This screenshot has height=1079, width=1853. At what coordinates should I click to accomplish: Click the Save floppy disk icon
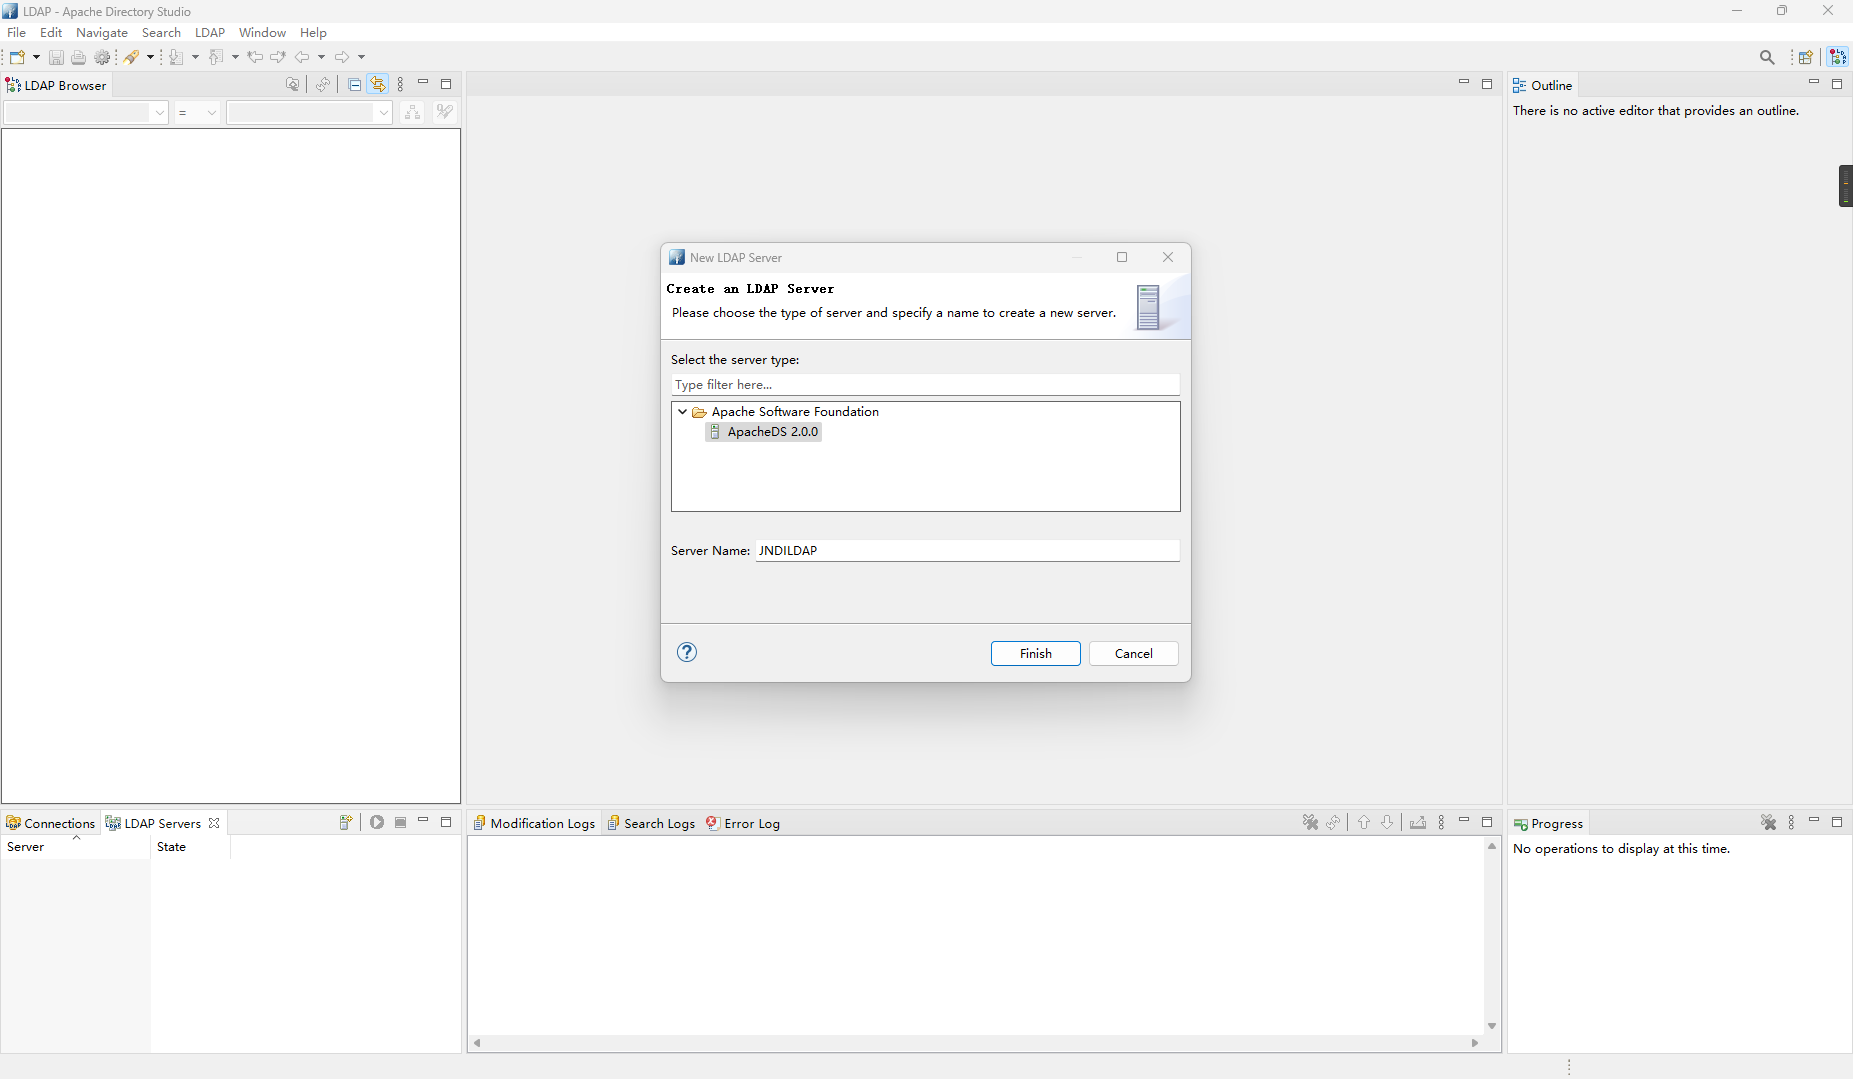[56, 57]
